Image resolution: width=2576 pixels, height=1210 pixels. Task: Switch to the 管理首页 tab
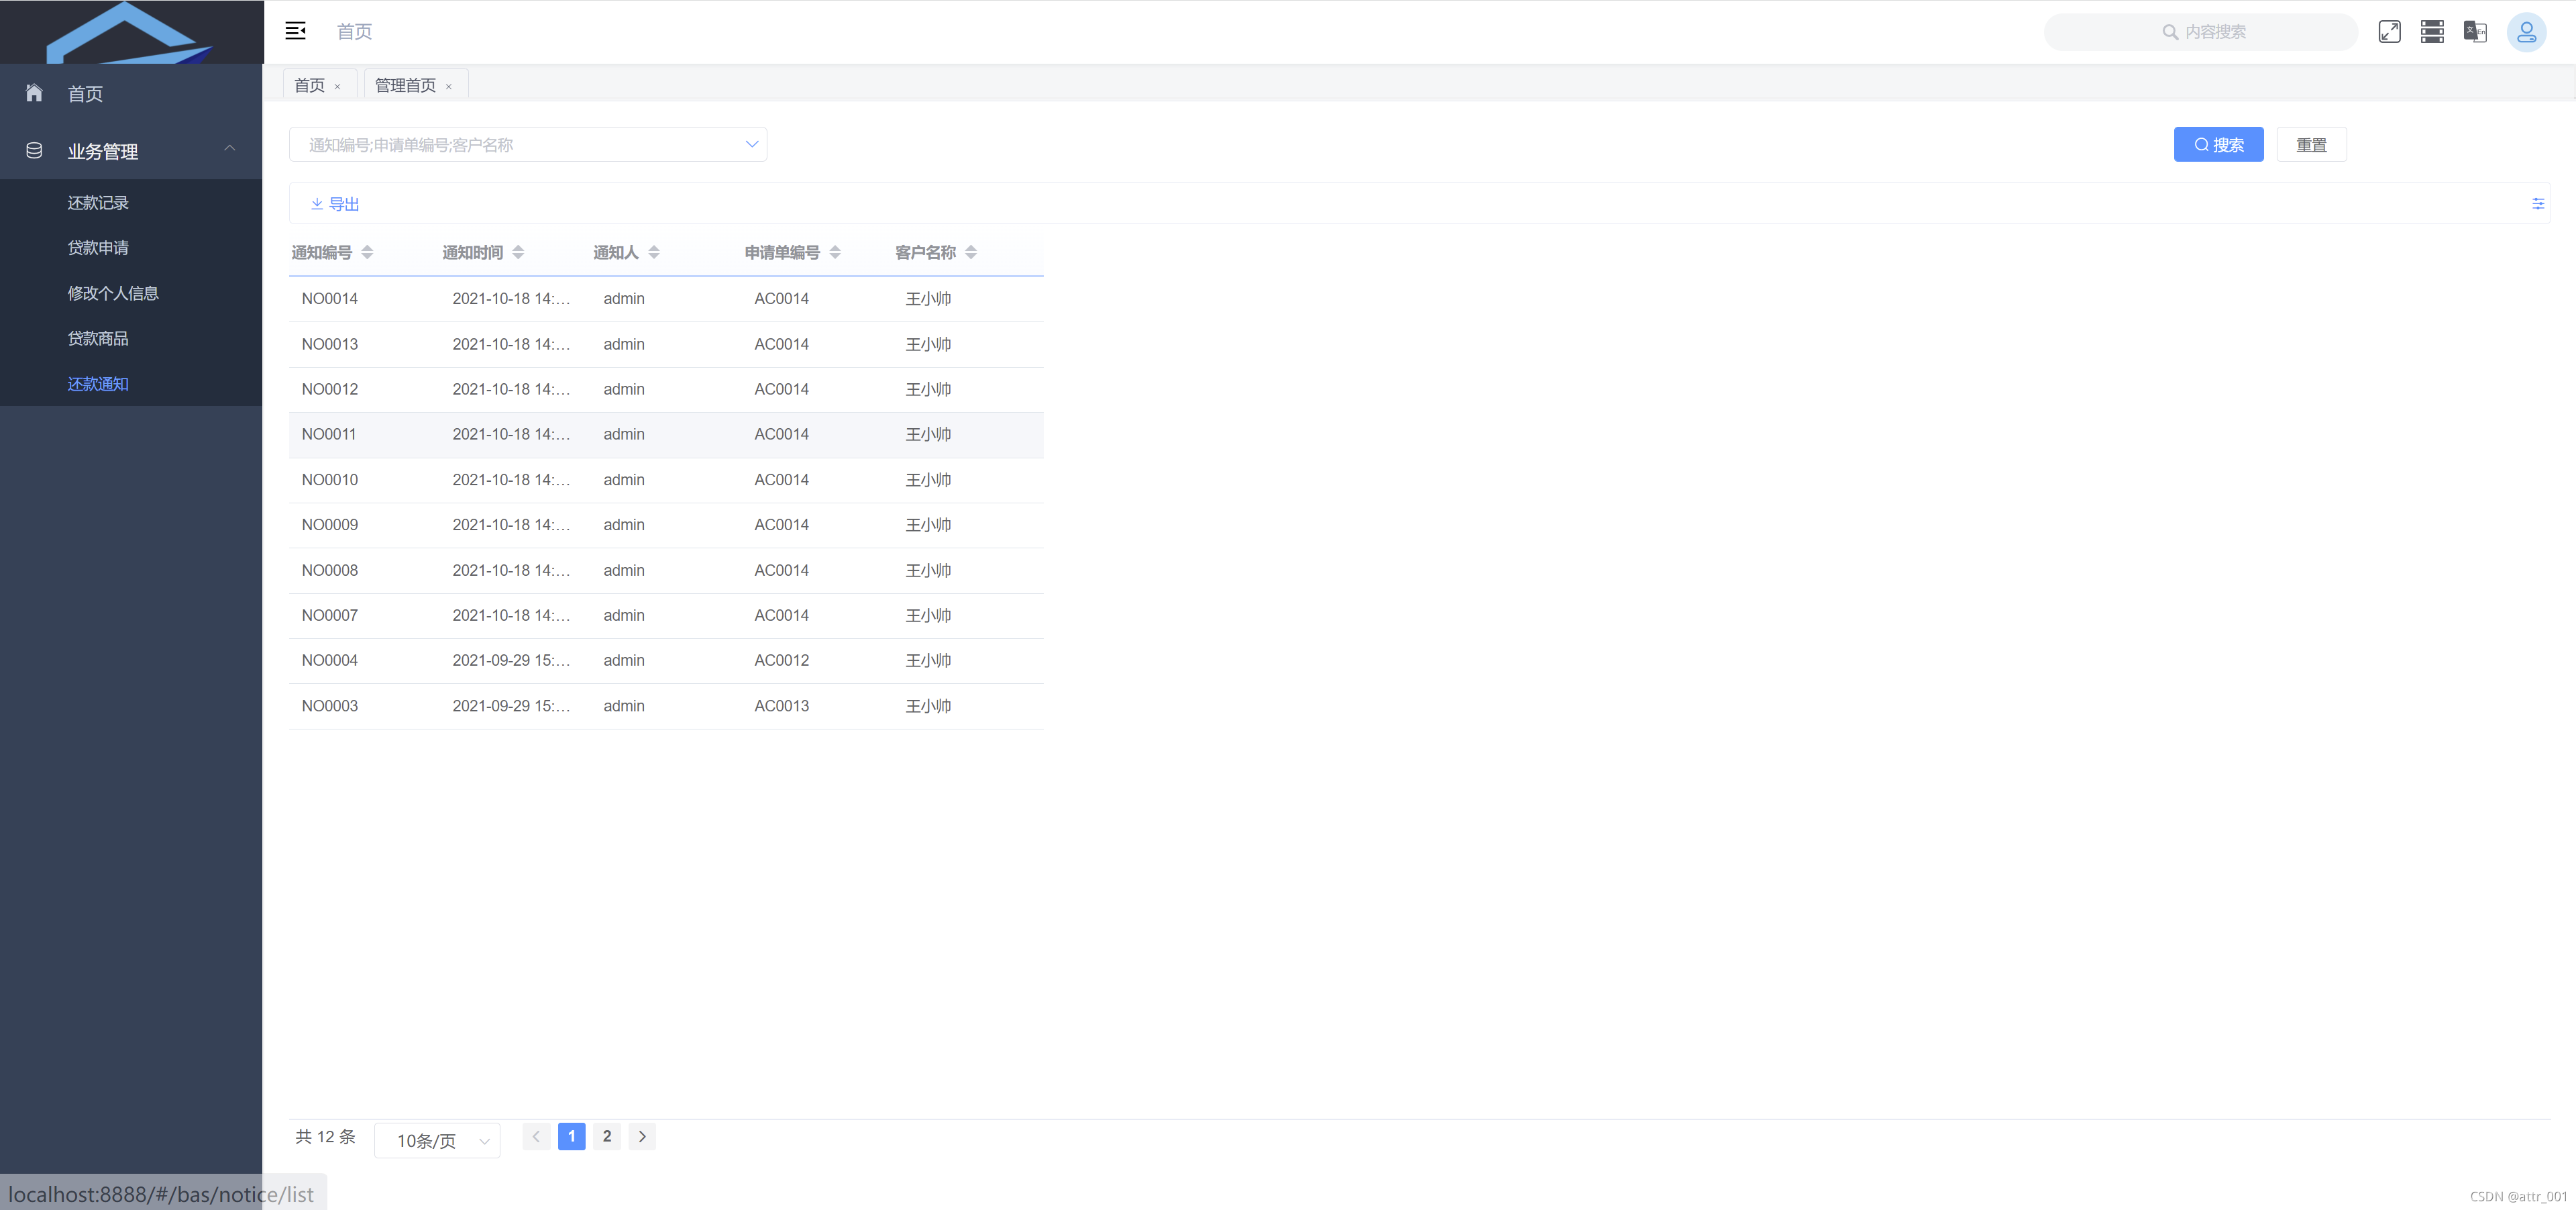coord(405,86)
